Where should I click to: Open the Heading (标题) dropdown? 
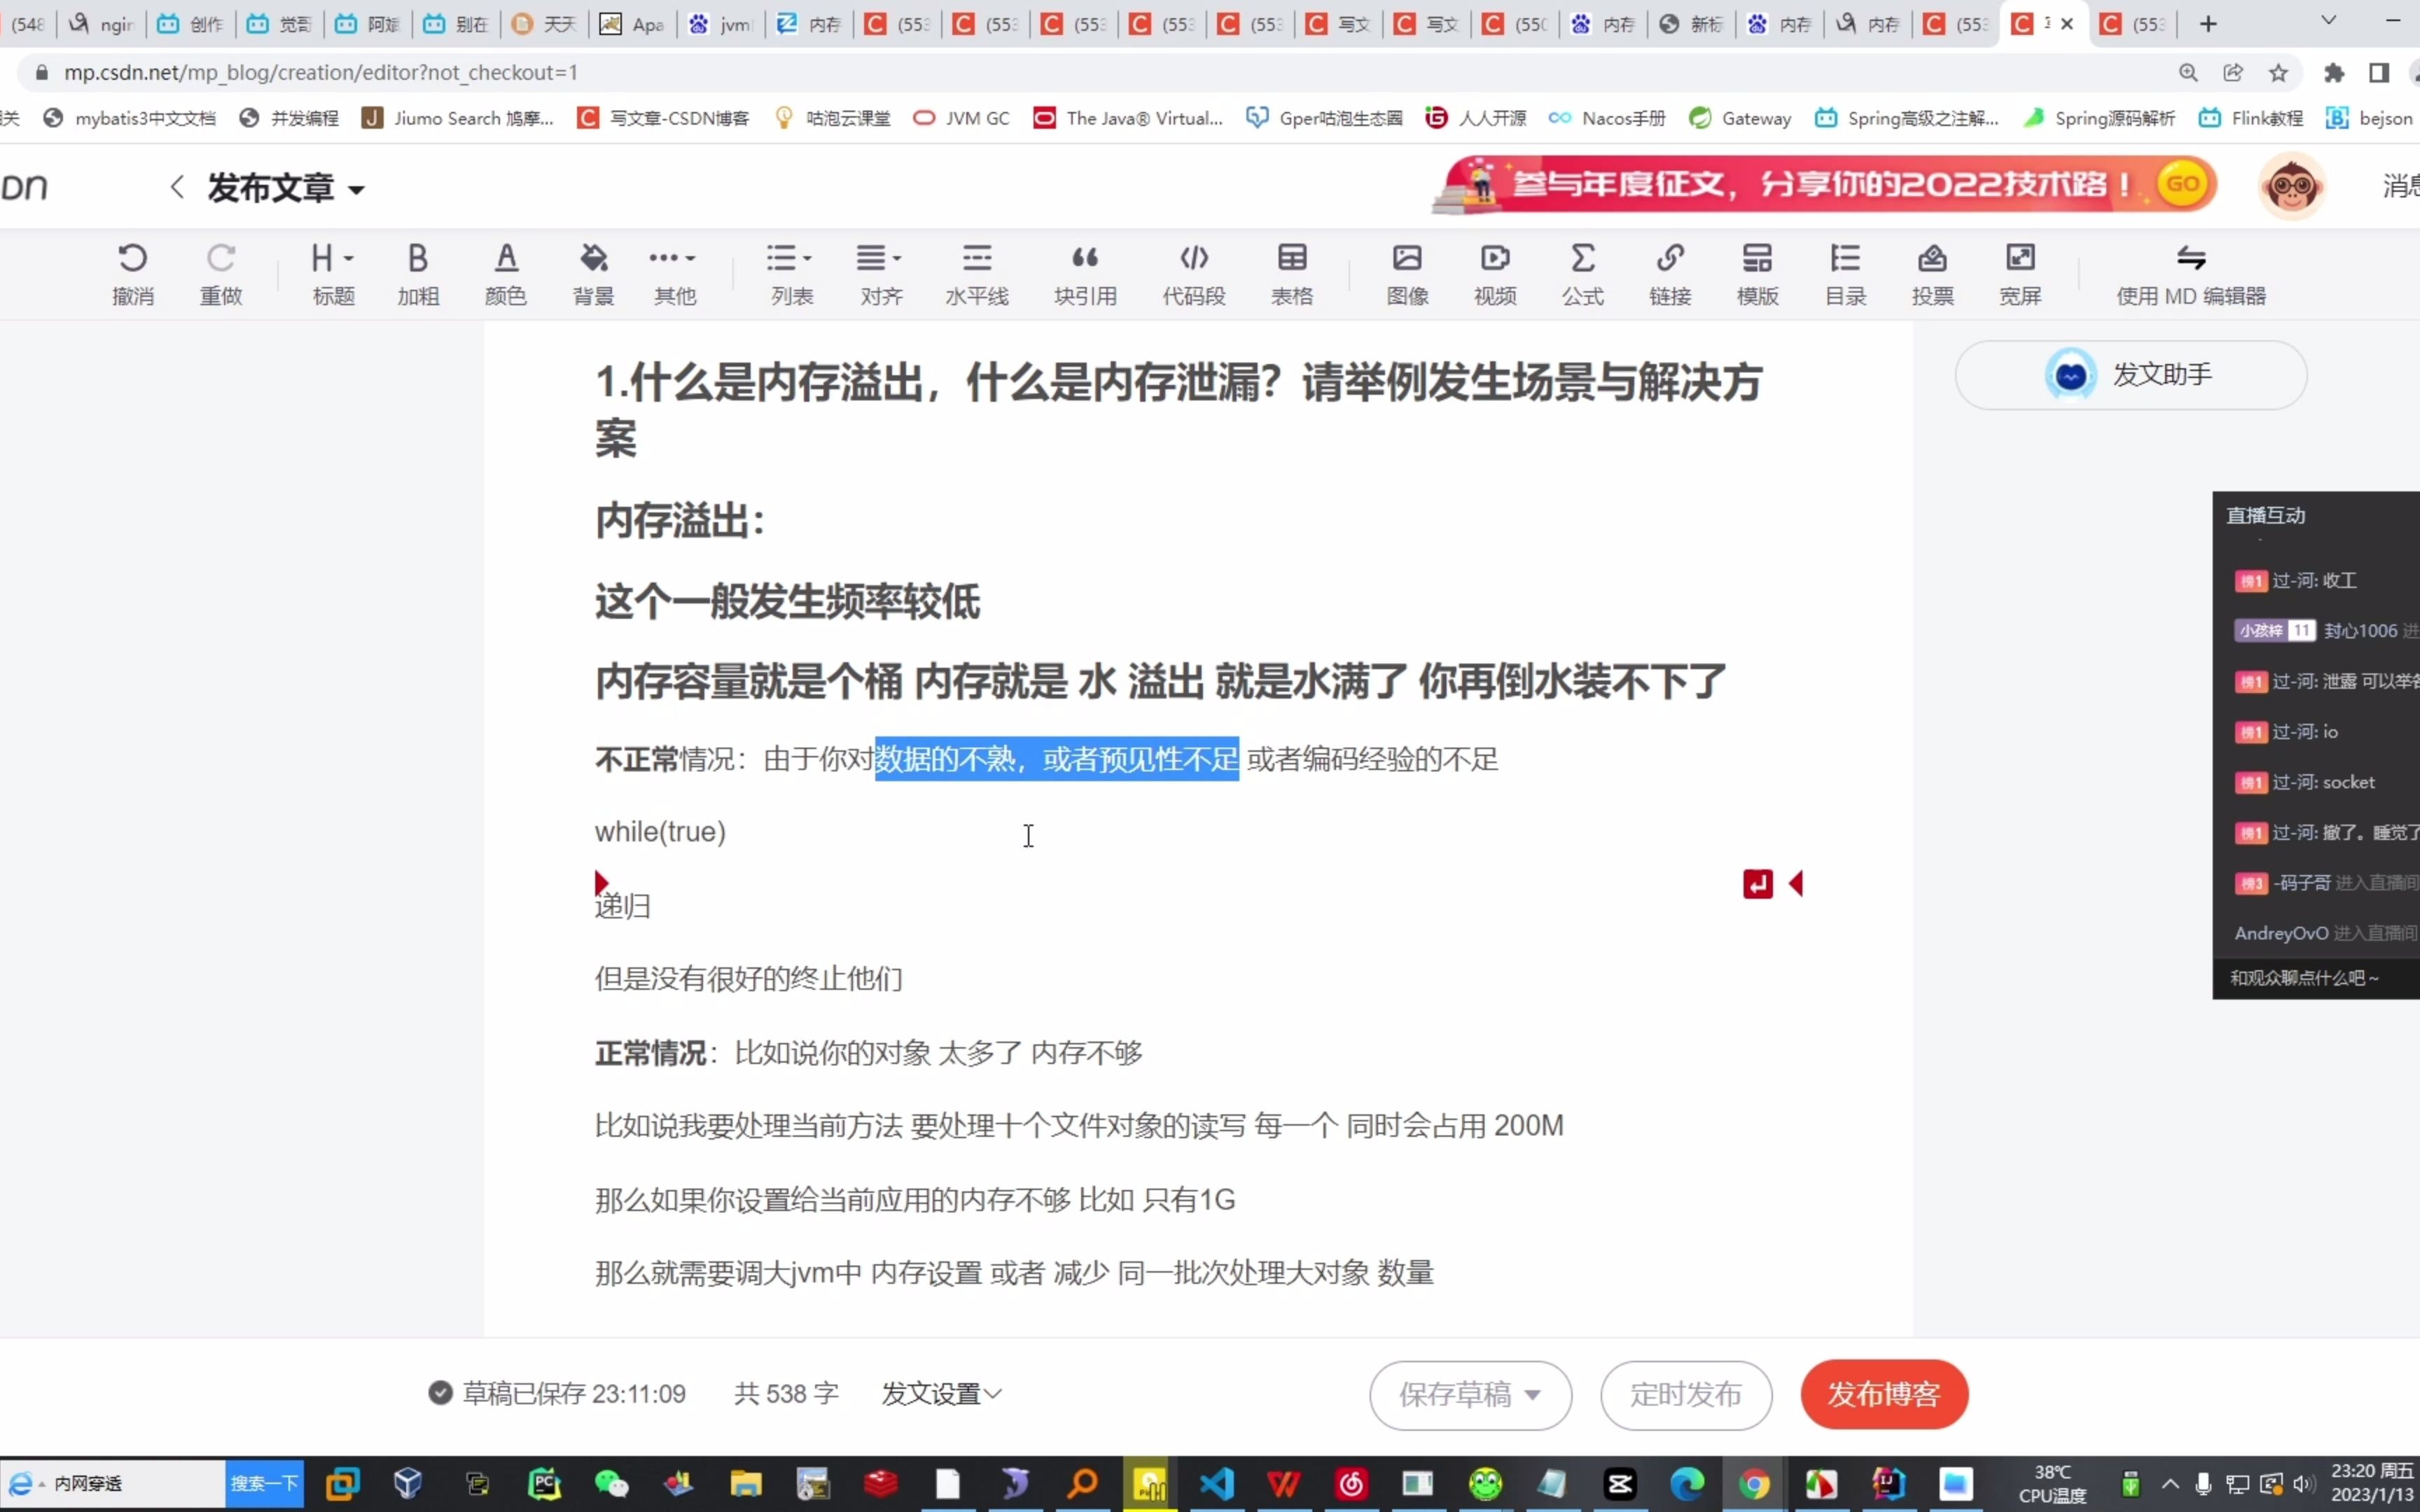click(x=333, y=274)
